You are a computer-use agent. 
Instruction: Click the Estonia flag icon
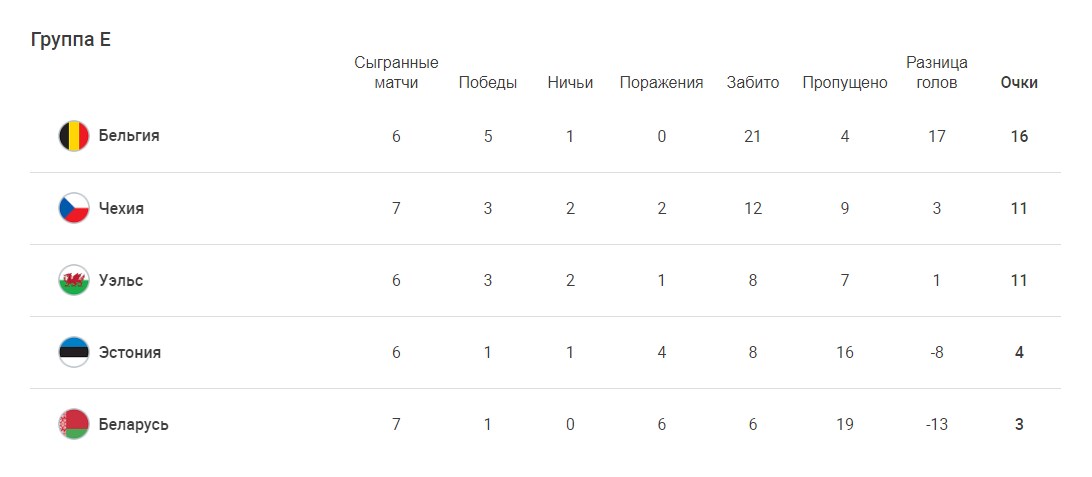[74, 352]
